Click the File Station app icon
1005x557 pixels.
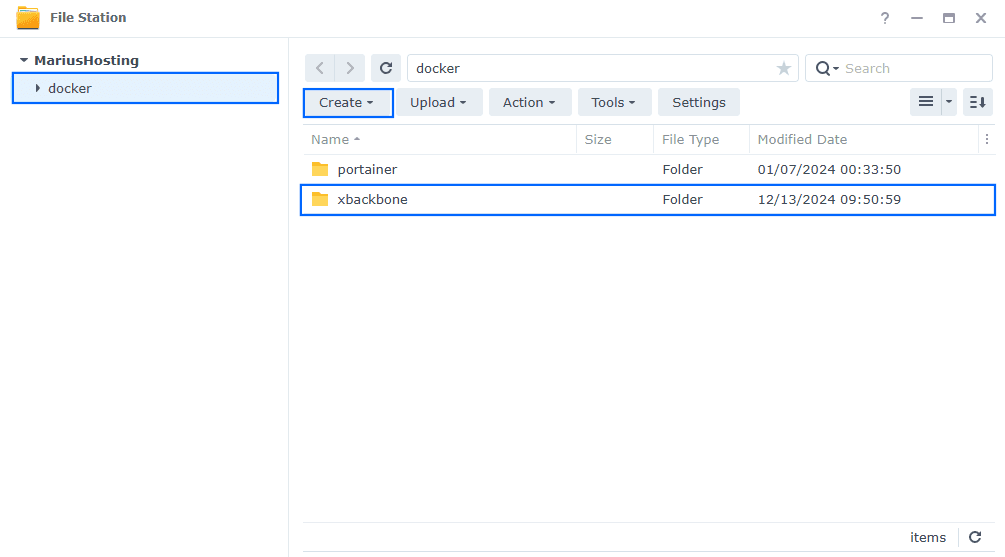pyautogui.click(x=28, y=17)
